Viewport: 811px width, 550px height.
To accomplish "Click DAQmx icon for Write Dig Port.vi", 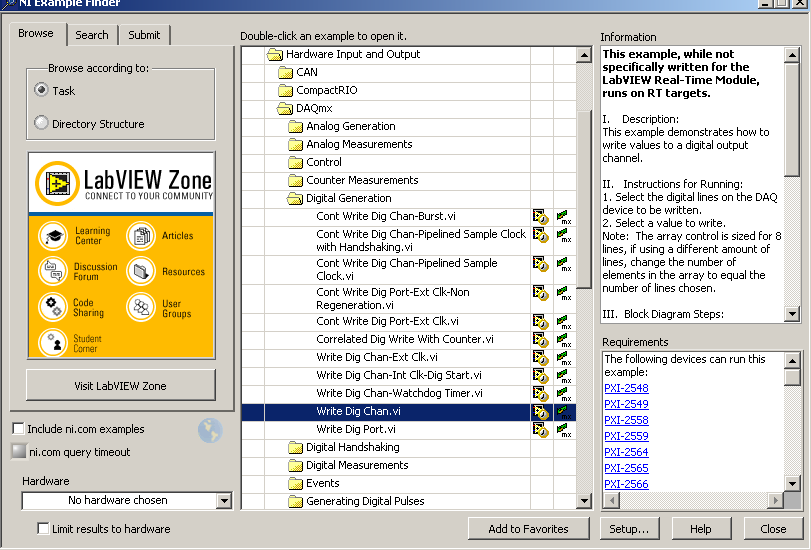I will (x=564, y=430).
